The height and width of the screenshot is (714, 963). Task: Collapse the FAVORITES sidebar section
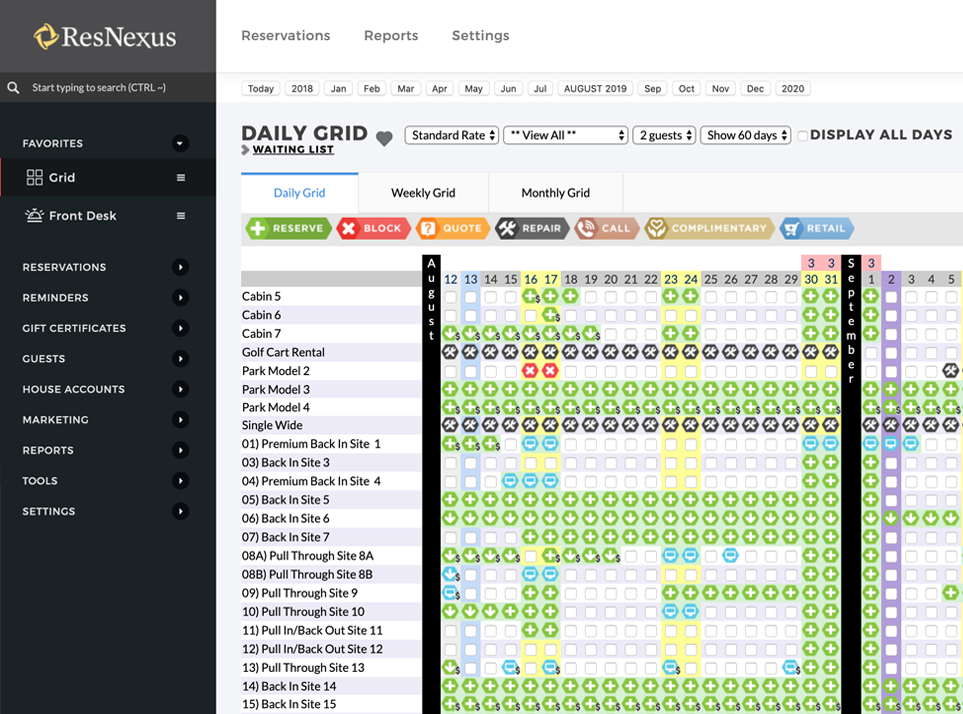pos(180,143)
